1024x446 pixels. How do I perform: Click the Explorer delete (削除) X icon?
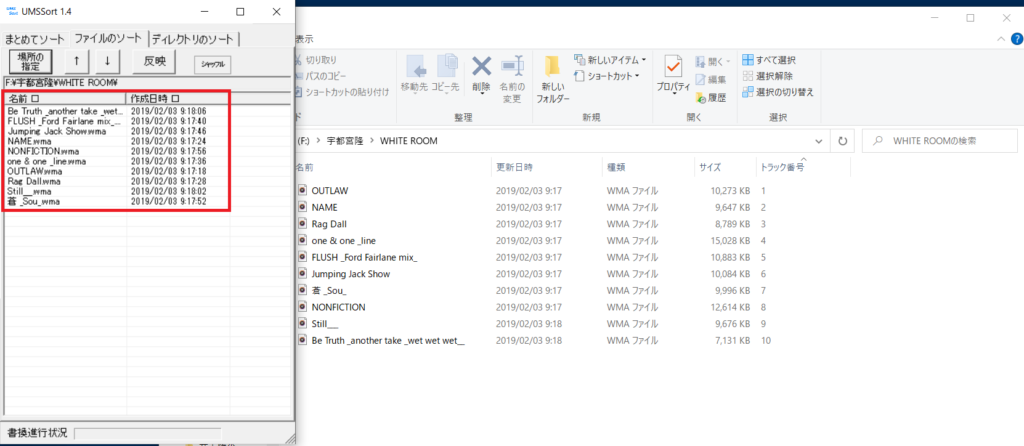click(481, 67)
